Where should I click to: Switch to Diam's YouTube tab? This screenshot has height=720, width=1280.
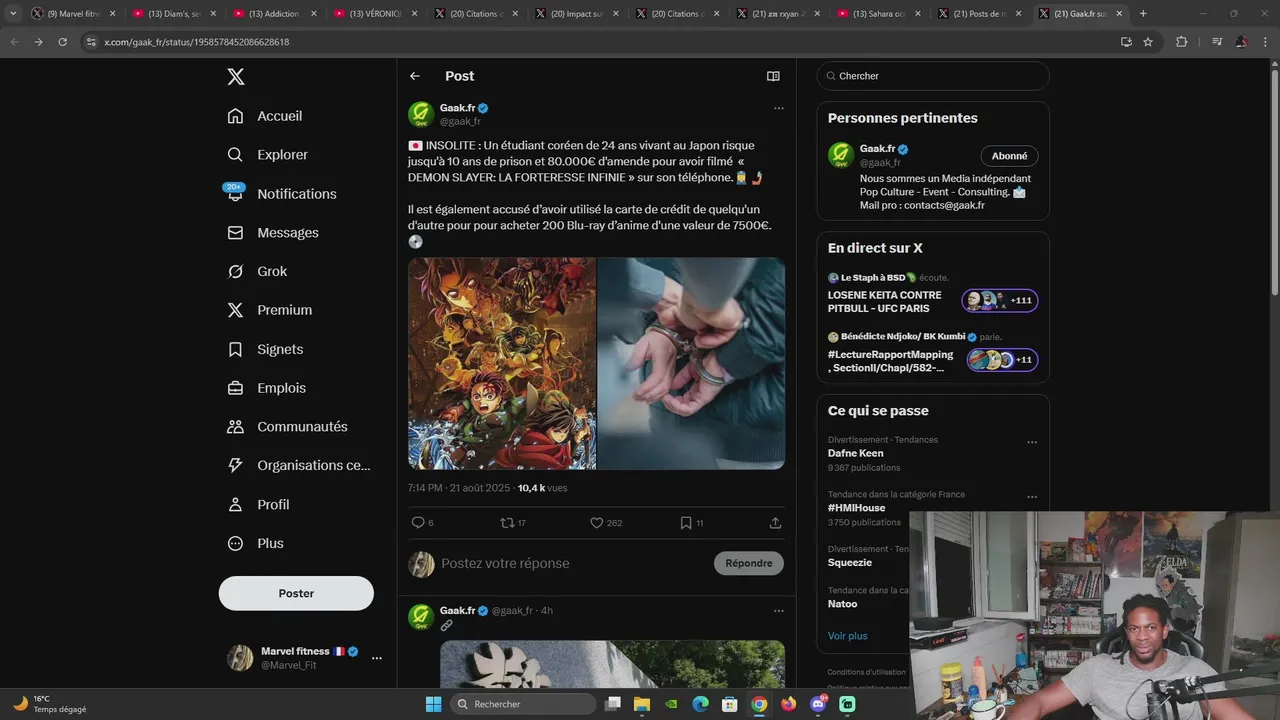pyautogui.click(x=172, y=14)
